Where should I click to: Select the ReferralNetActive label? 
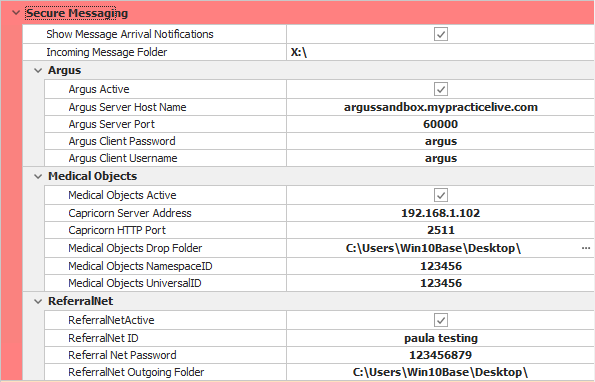[111, 320]
